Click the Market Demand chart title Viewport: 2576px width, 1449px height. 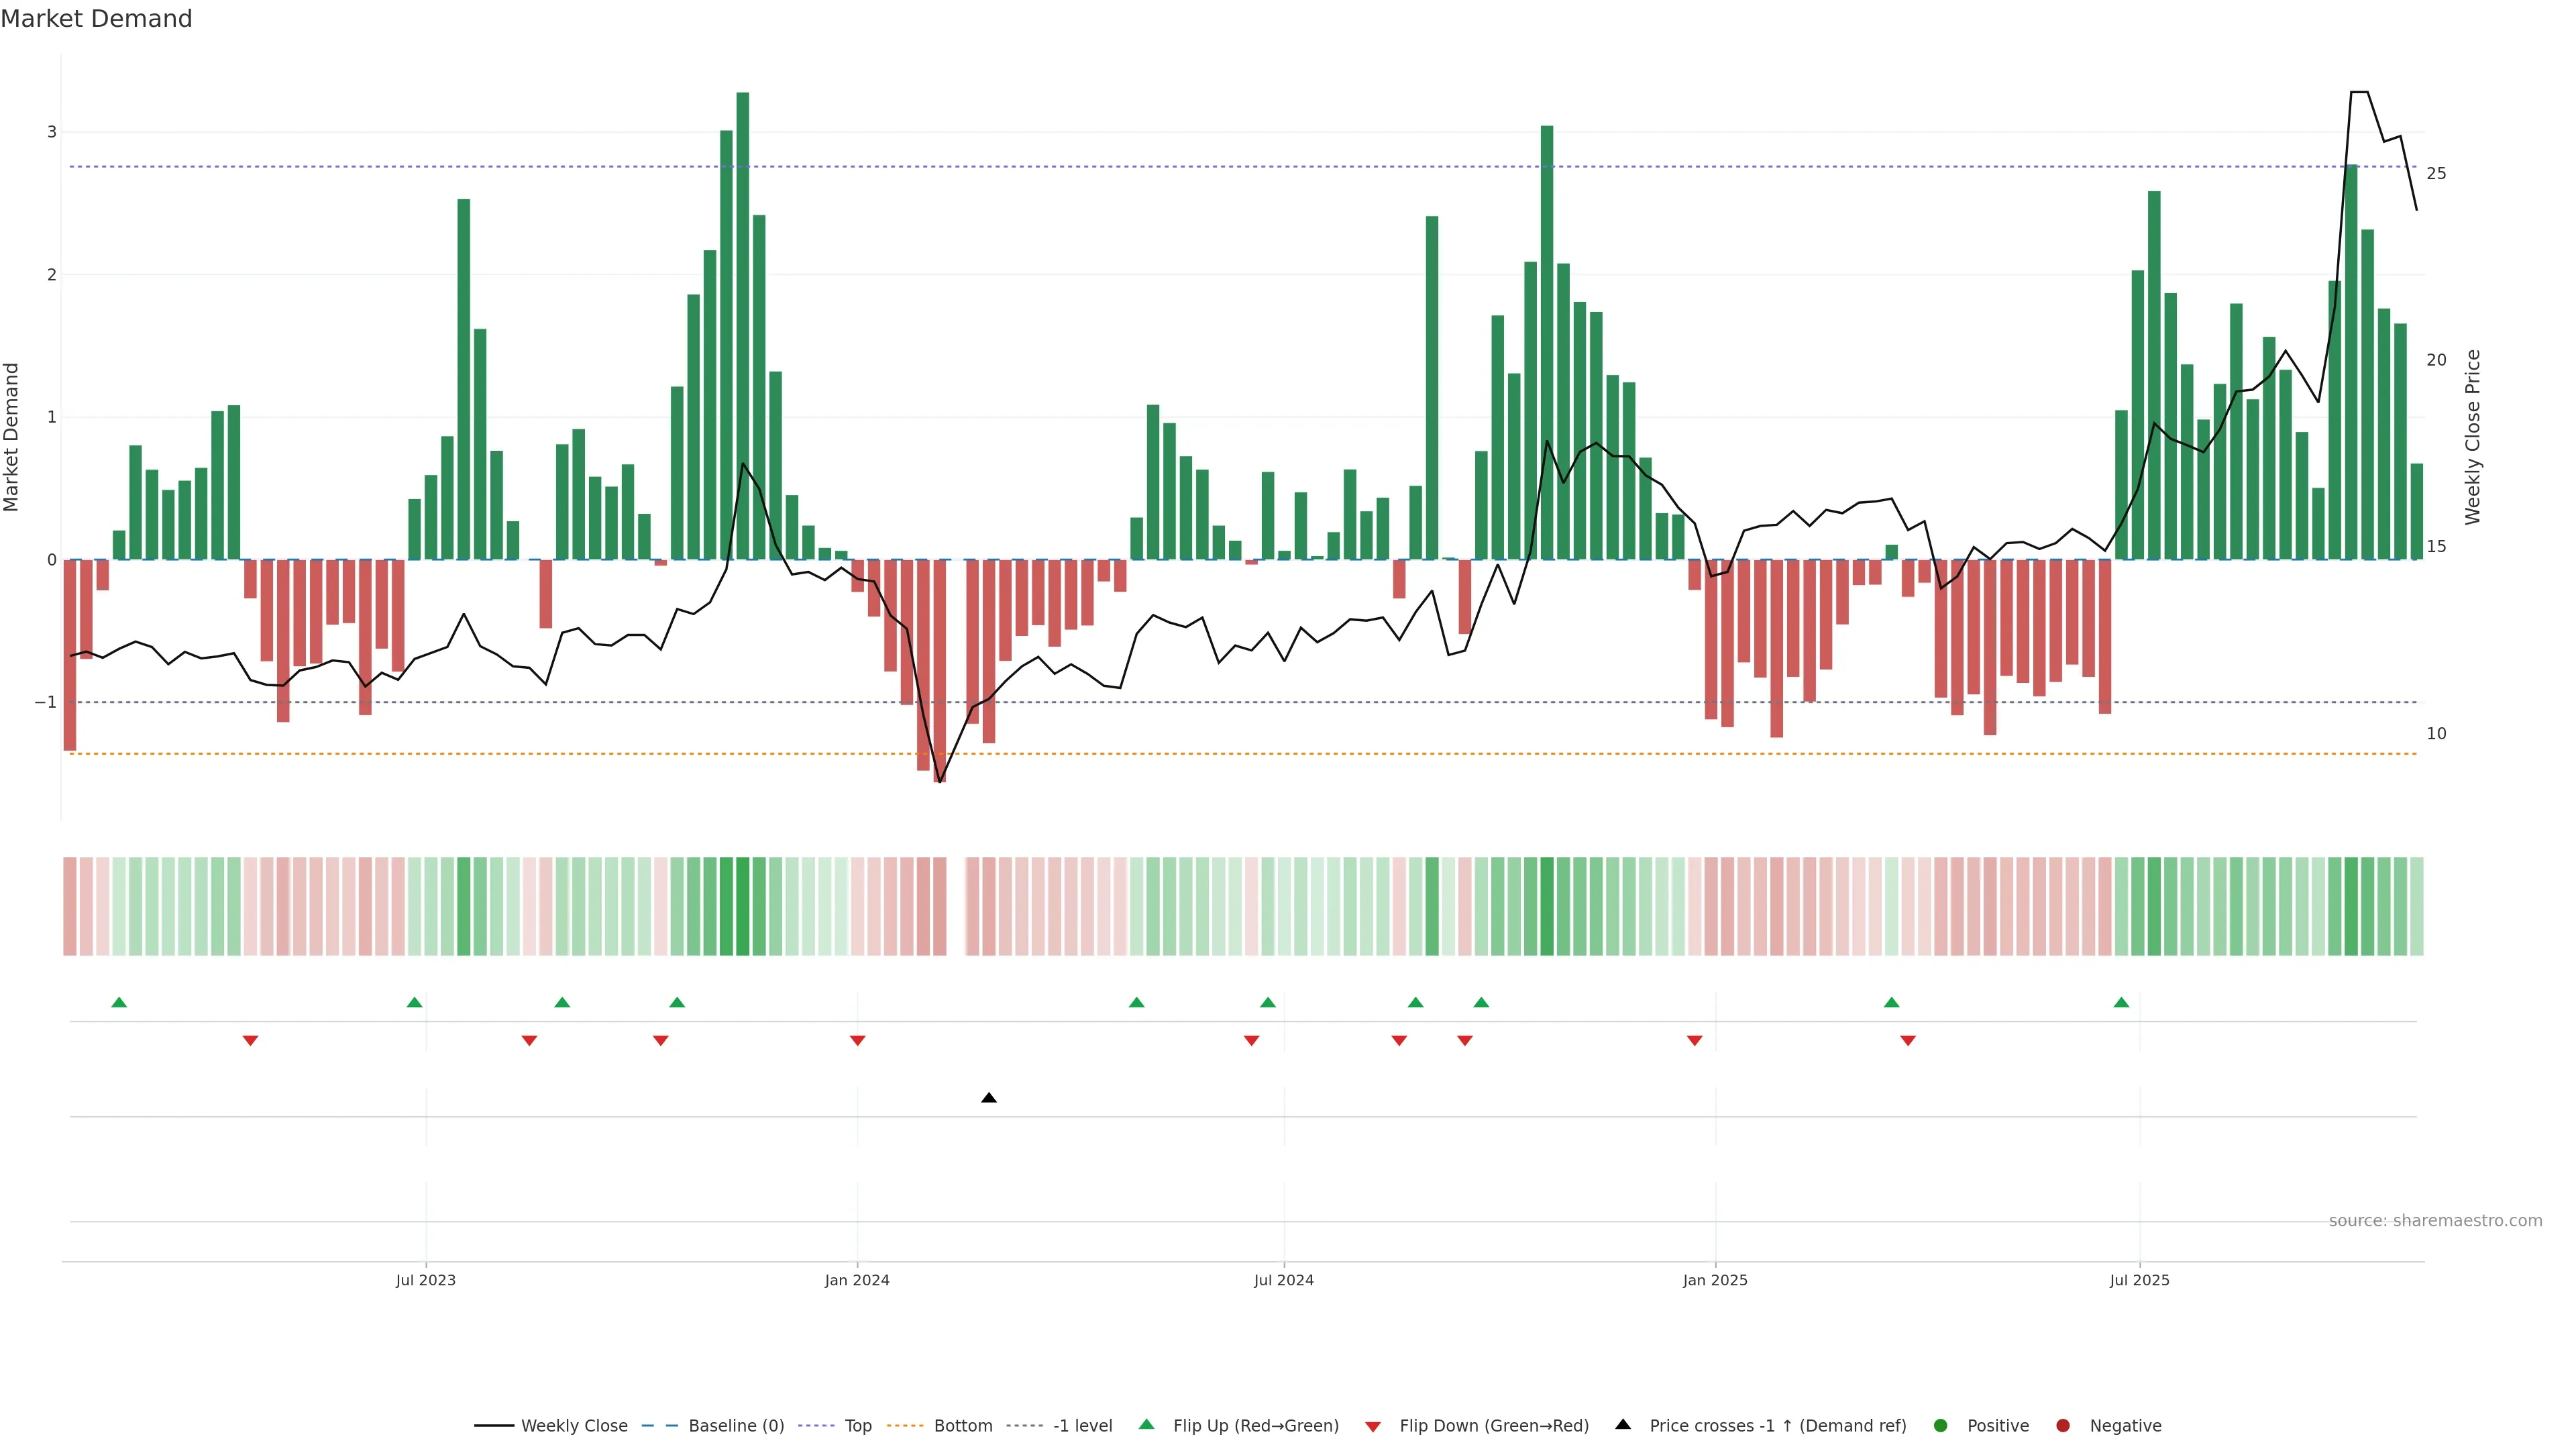pos(96,18)
